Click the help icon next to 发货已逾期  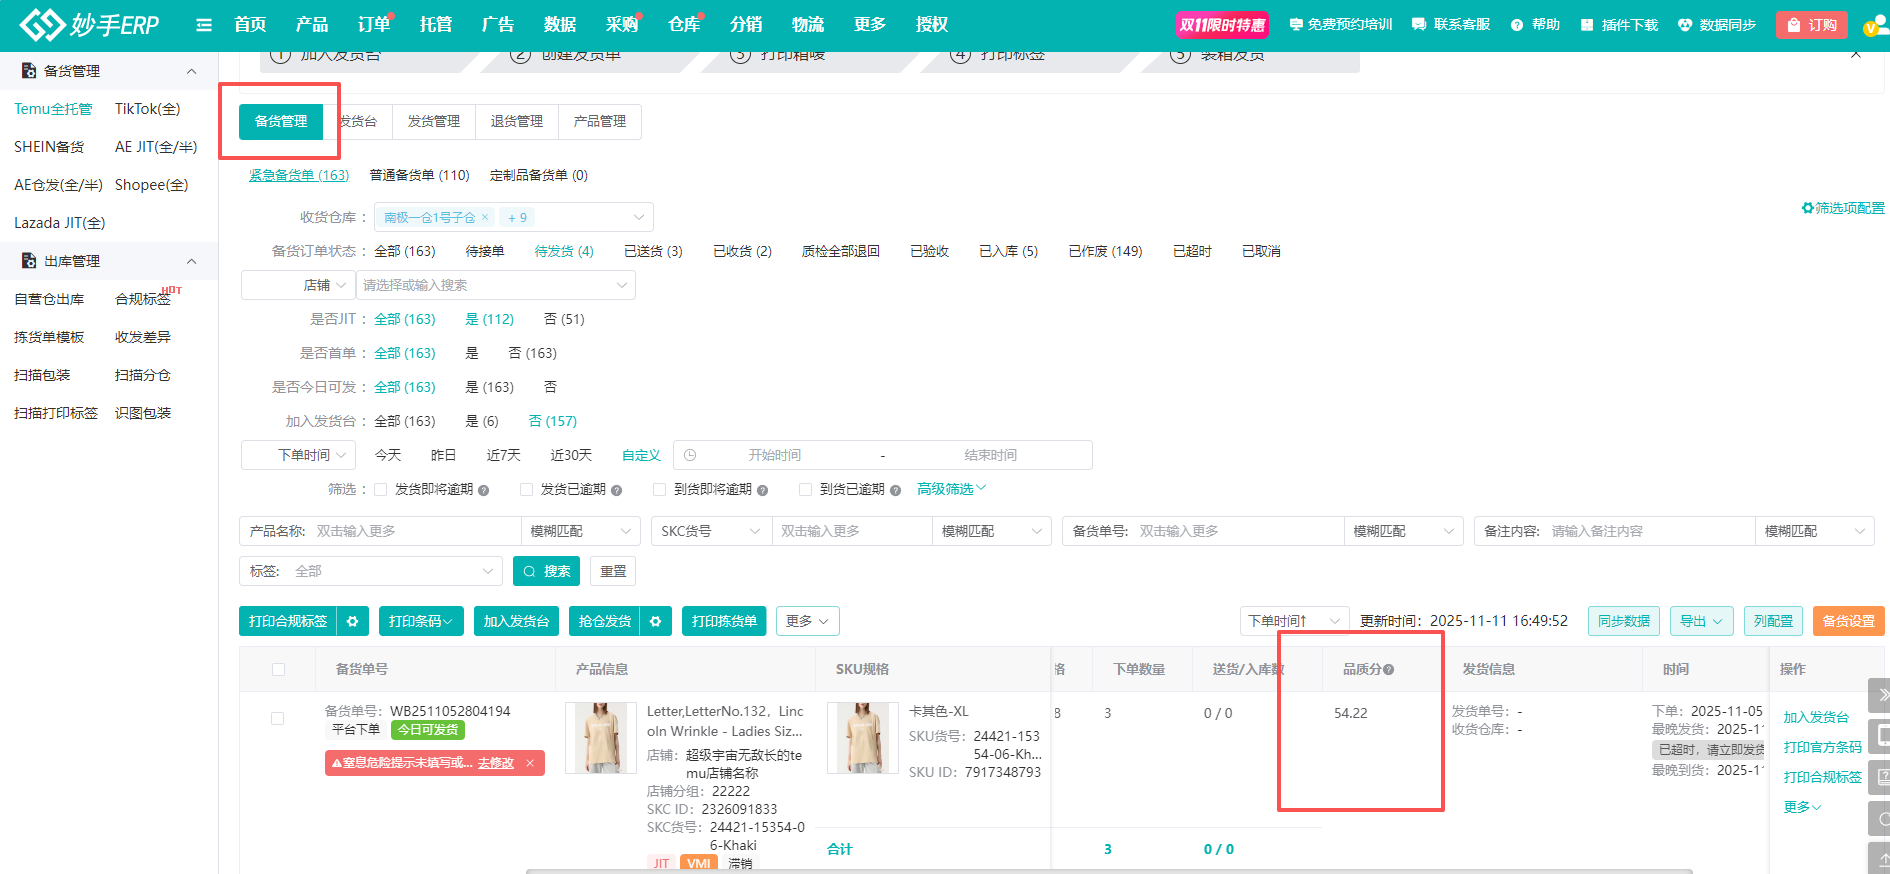pos(617,490)
